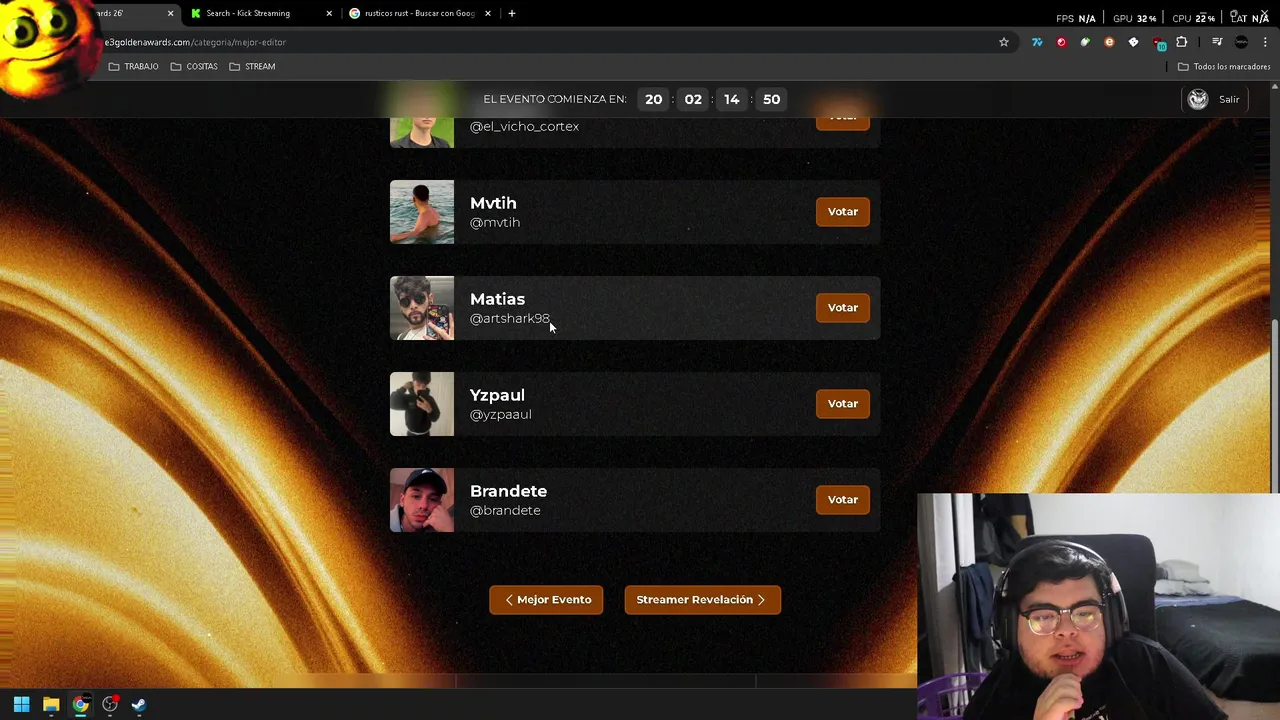The width and height of the screenshot is (1280, 720).
Task: Close the Golden Awards 26' tab
Action: coord(170,13)
